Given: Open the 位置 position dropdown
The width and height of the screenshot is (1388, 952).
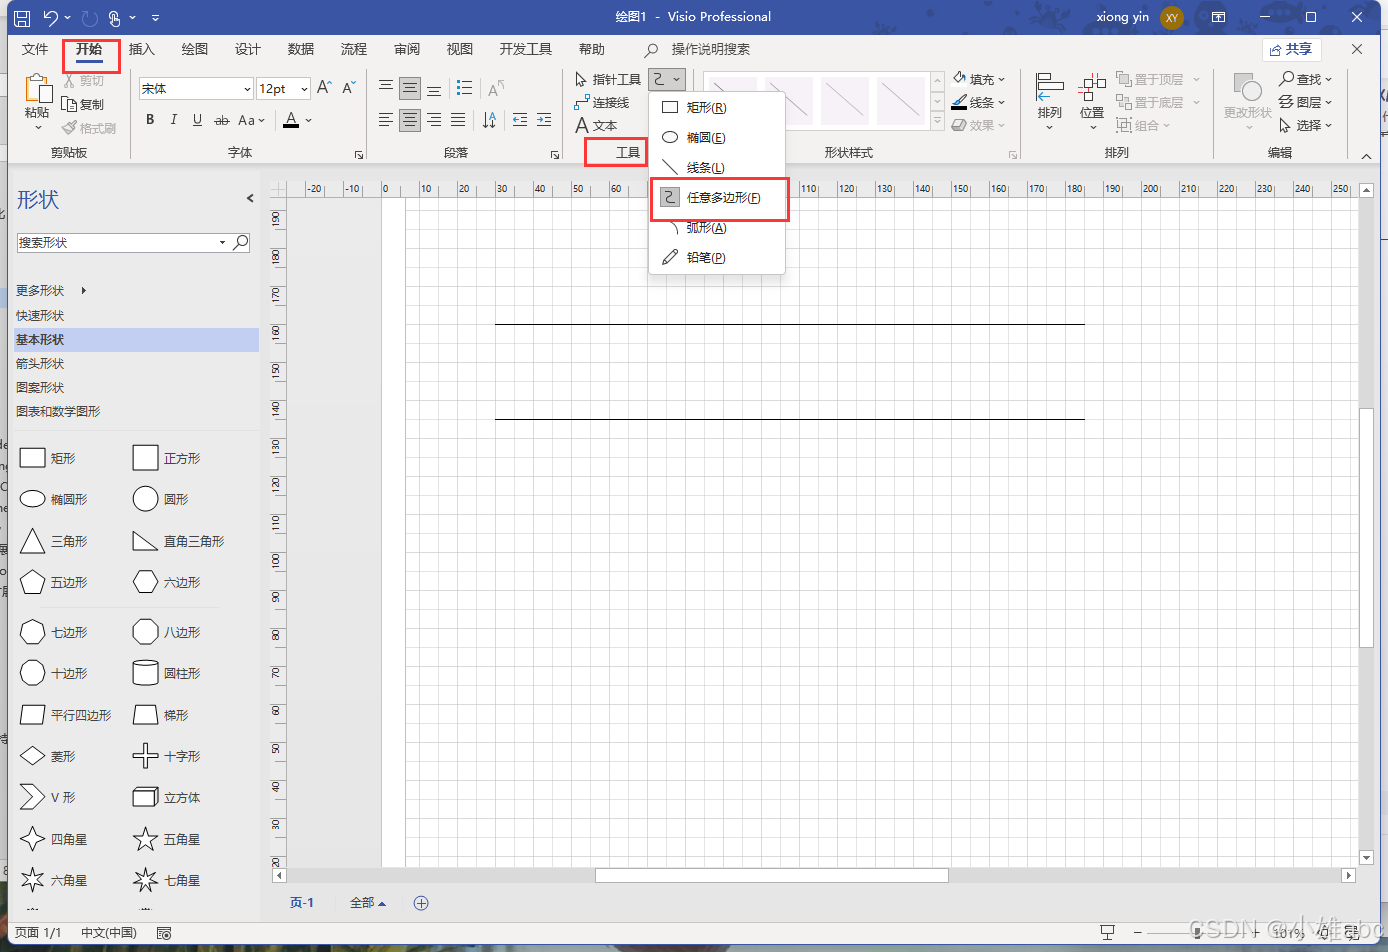Looking at the screenshot, I should click(1092, 102).
